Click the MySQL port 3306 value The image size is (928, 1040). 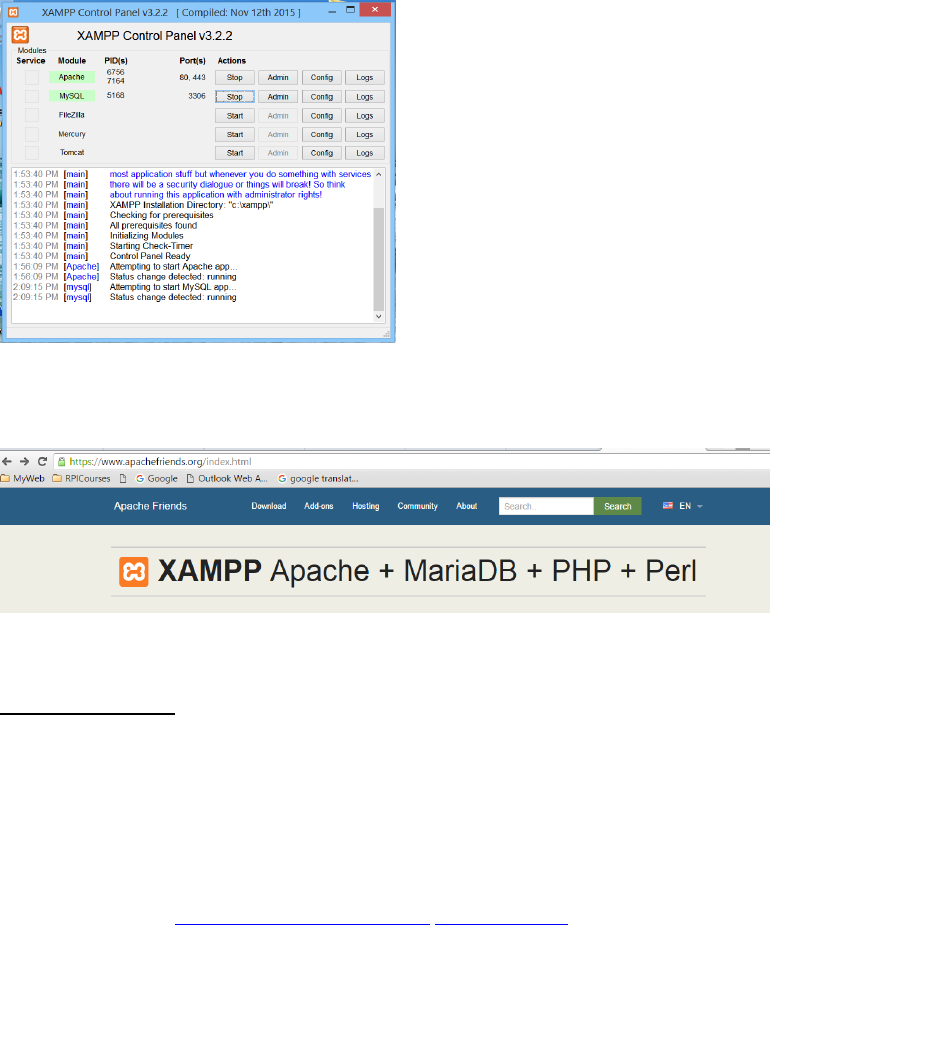point(197,96)
